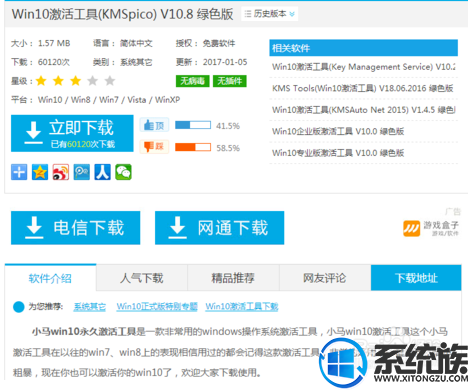
Task: Click the 电信下载 button
Action: (x=75, y=228)
